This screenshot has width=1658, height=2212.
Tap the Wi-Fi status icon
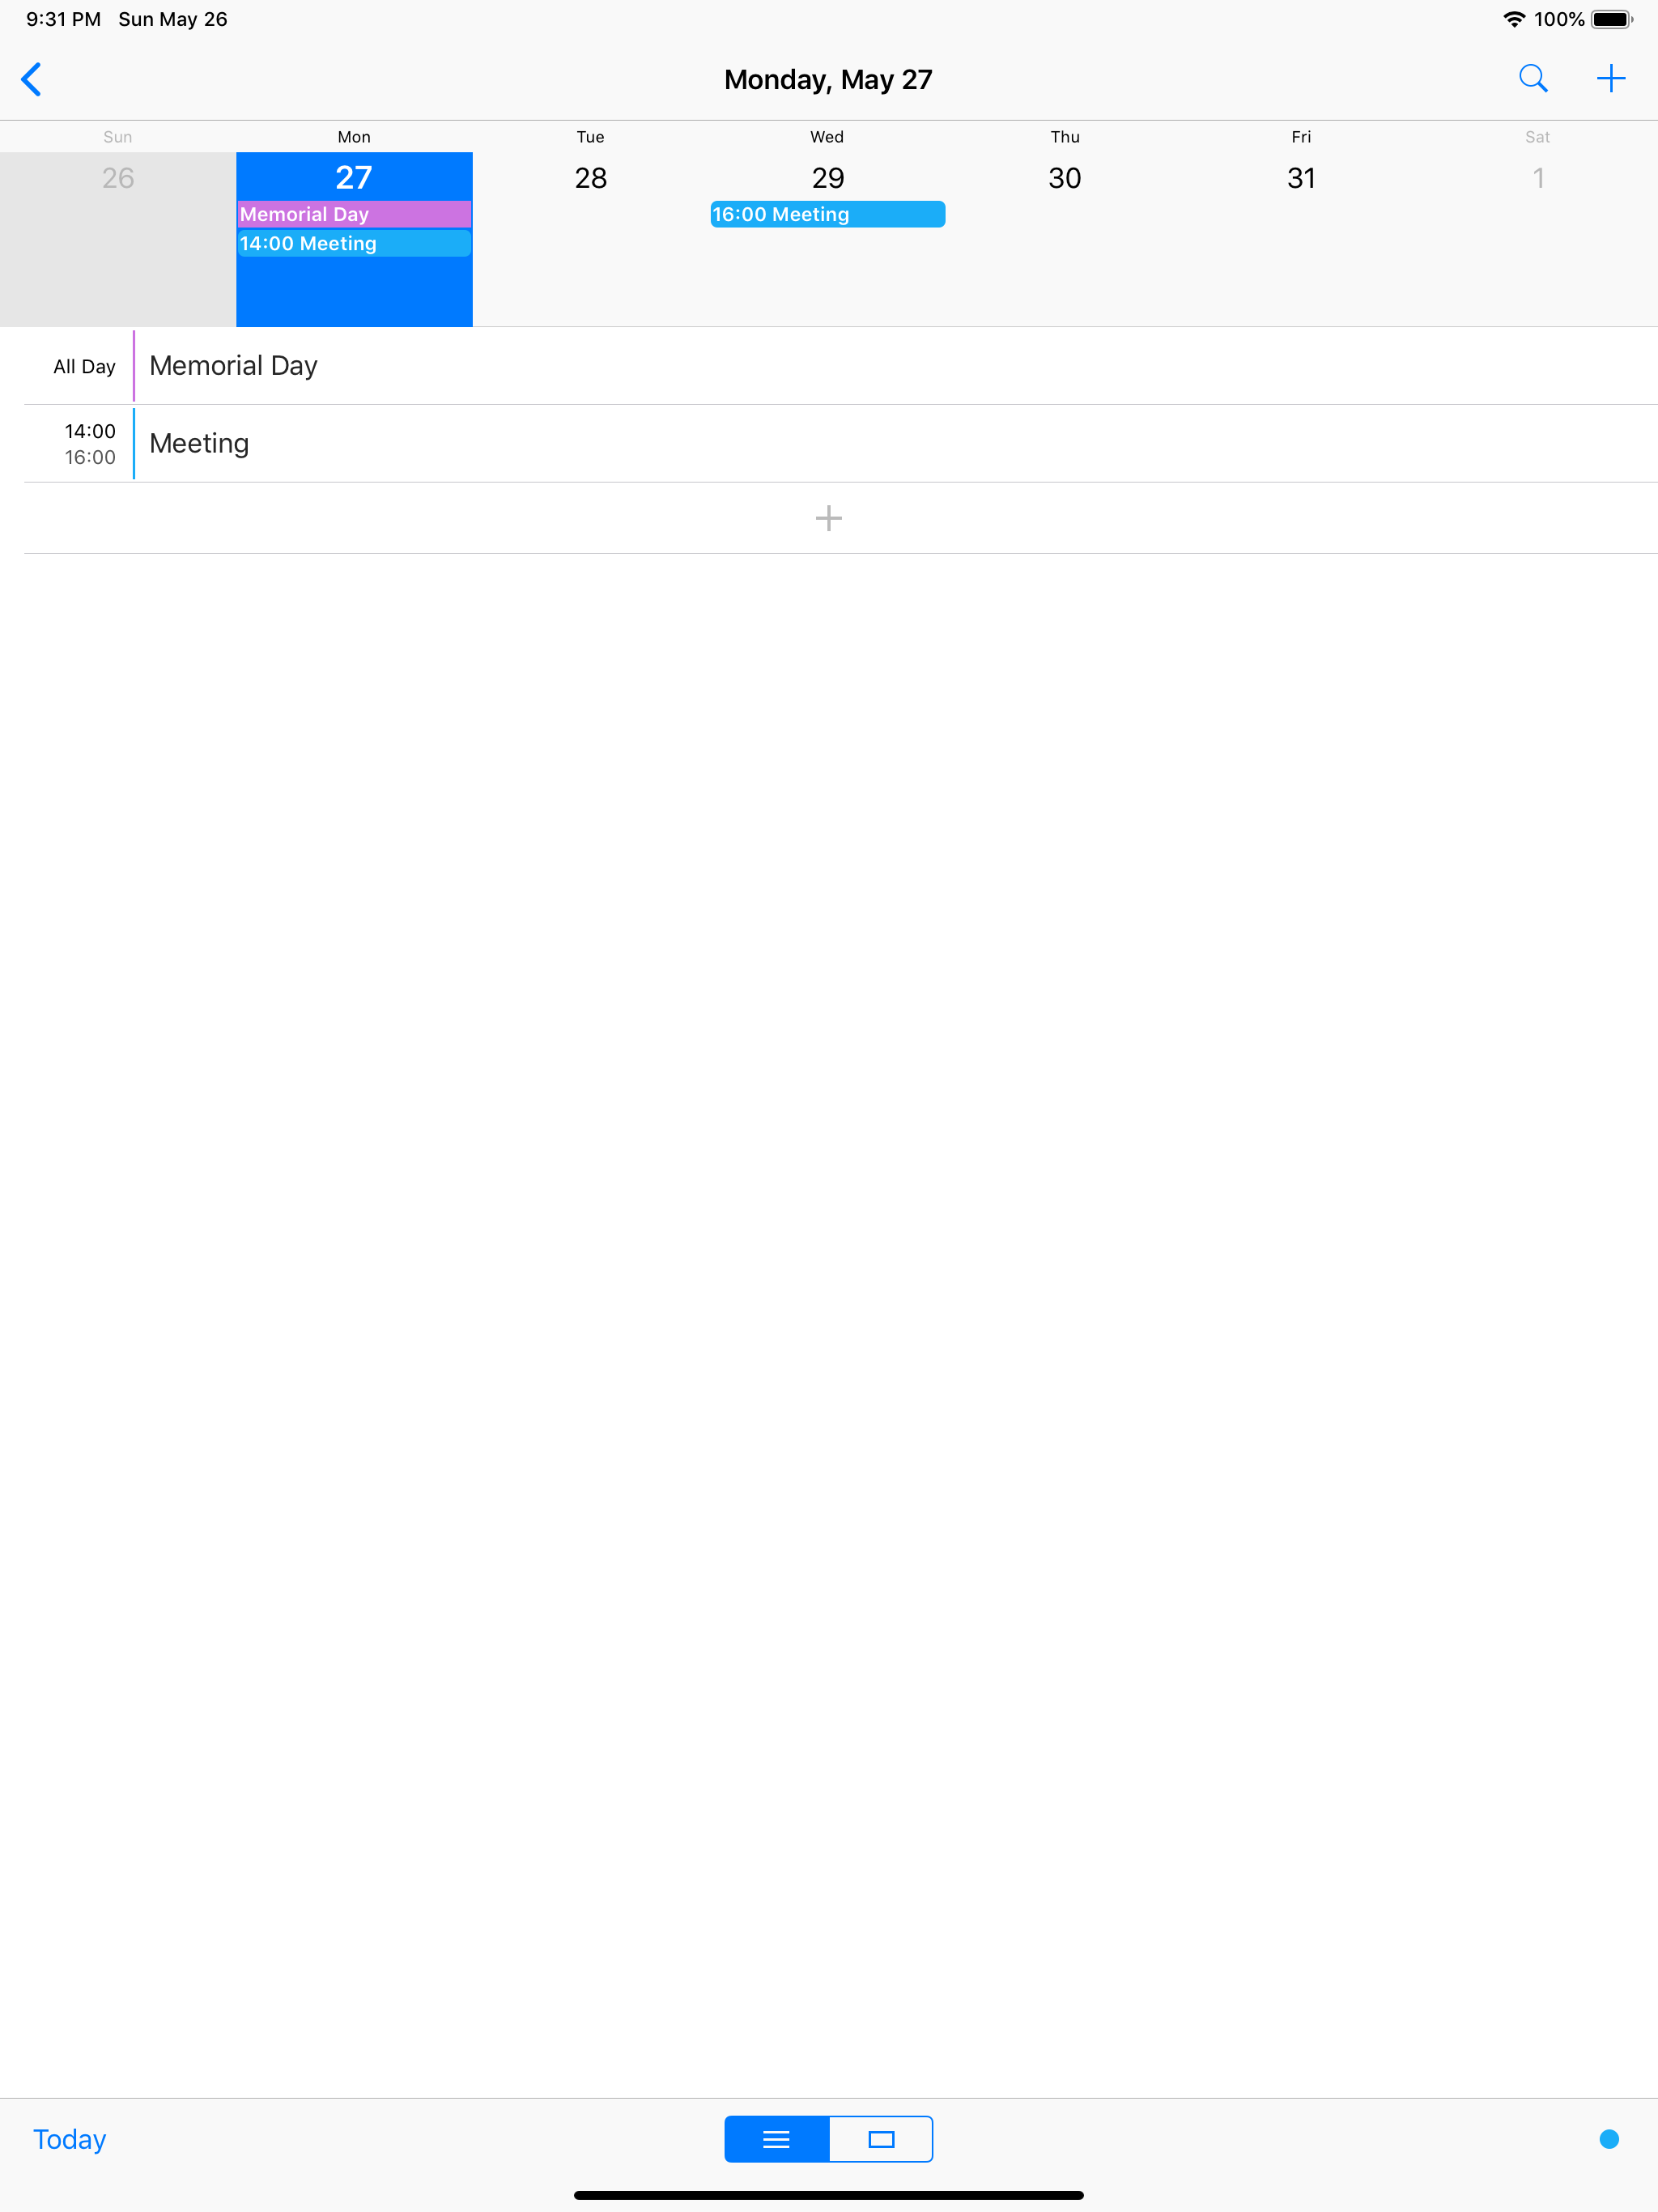point(1514,19)
